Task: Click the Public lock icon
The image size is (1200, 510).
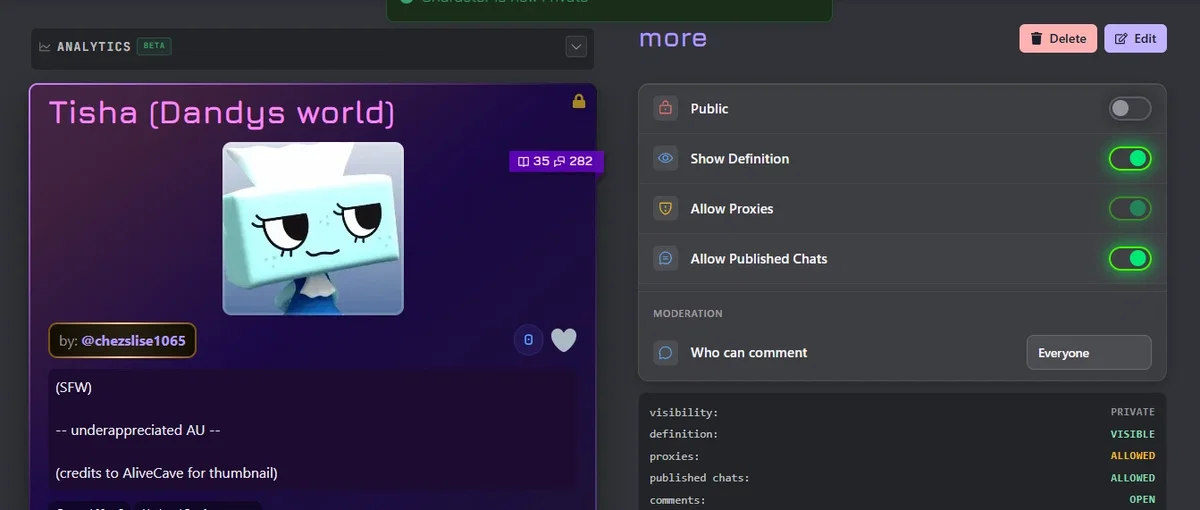Action: [665, 108]
